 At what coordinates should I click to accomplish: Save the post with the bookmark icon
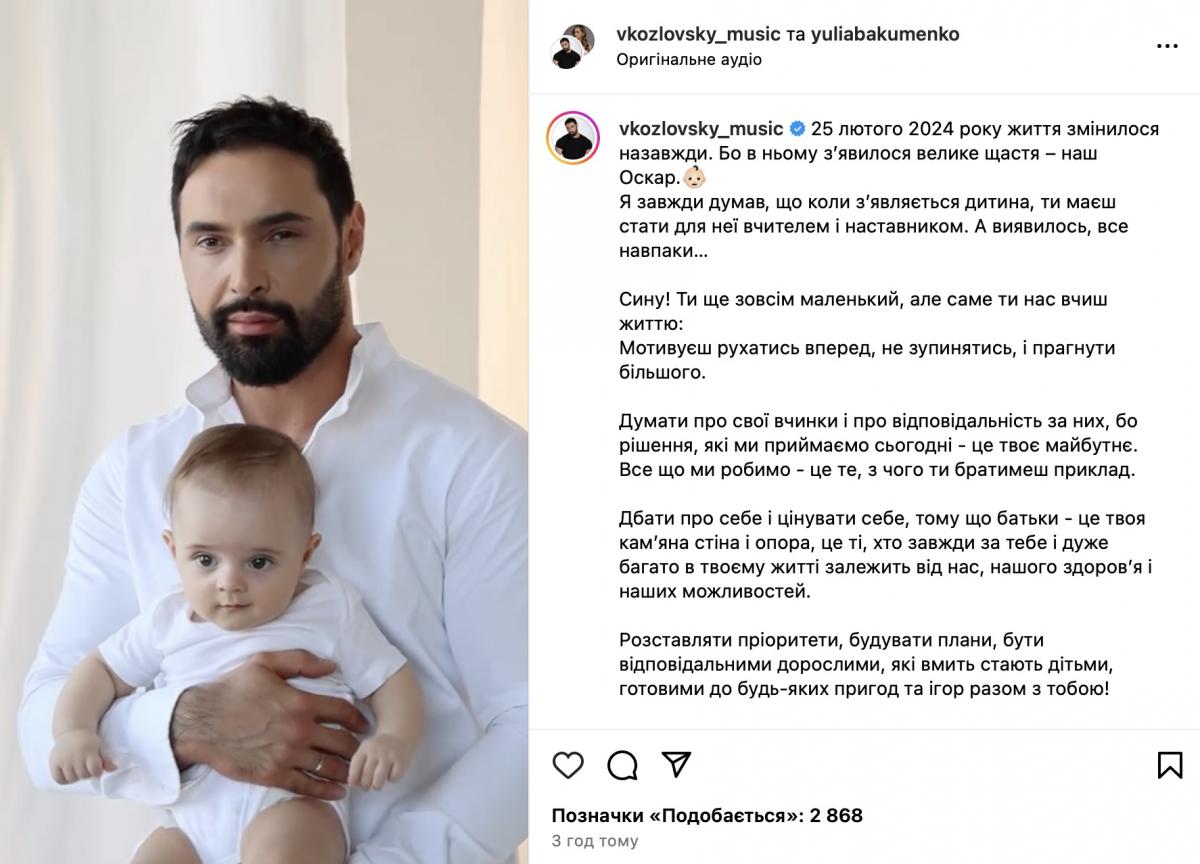tap(1170, 765)
